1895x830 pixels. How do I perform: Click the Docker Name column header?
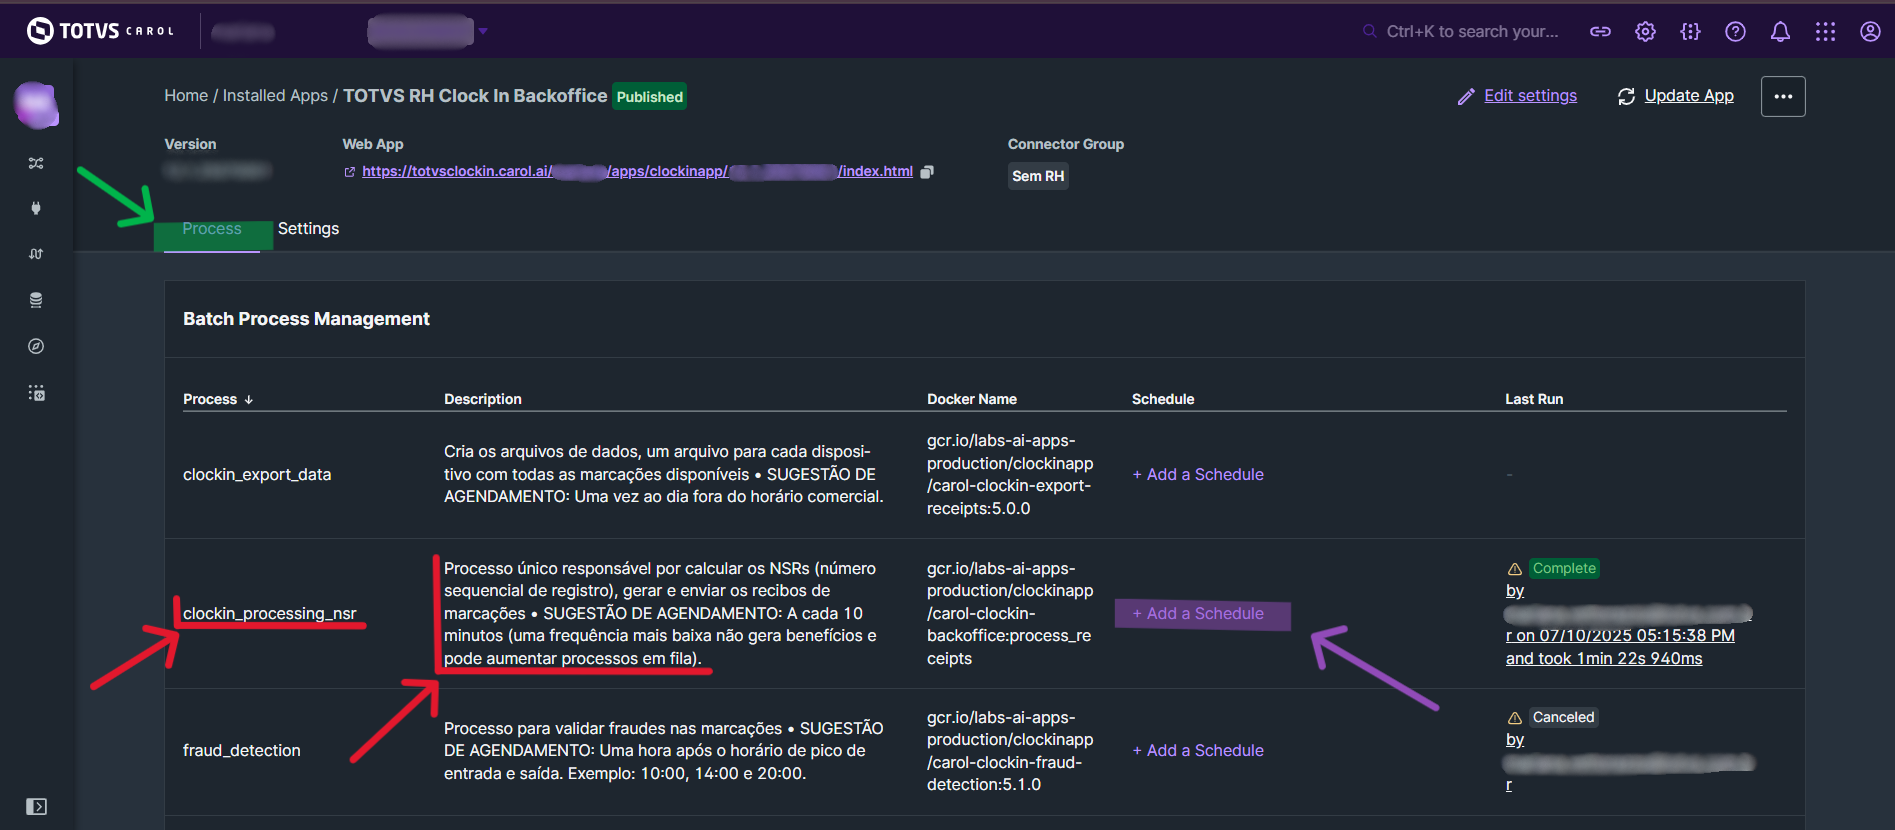coord(972,399)
